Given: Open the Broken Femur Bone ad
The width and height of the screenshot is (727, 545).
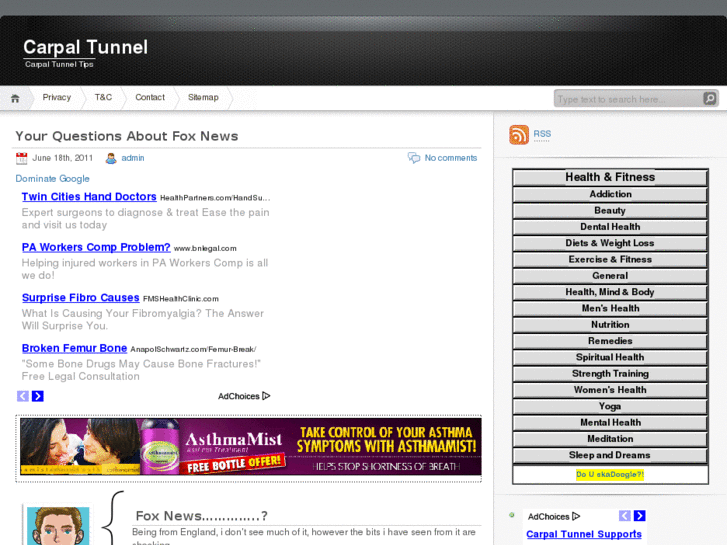Looking at the screenshot, I should pyautogui.click(x=74, y=348).
